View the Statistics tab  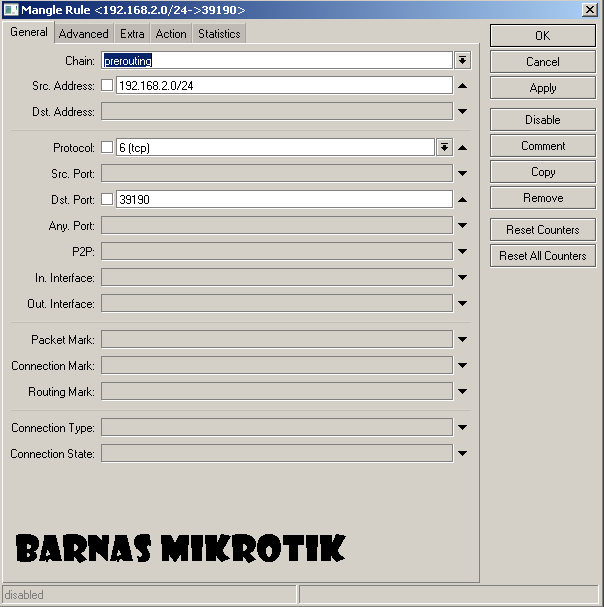[219, 34]
